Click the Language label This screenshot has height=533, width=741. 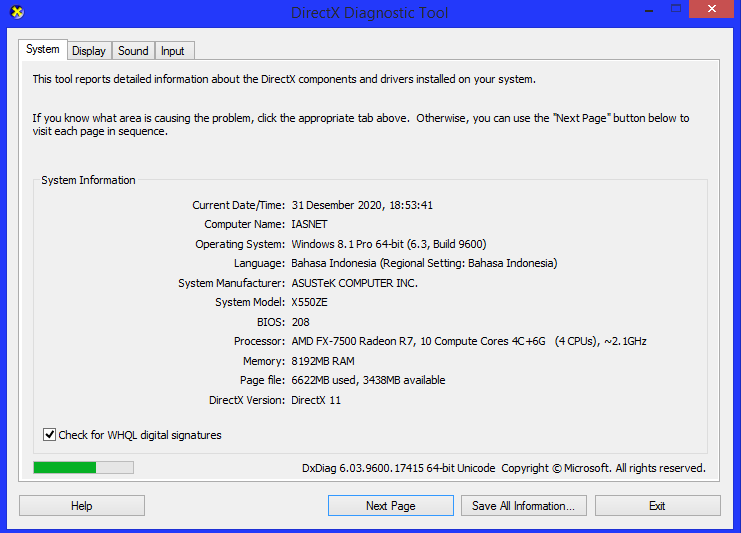point(259,263)
